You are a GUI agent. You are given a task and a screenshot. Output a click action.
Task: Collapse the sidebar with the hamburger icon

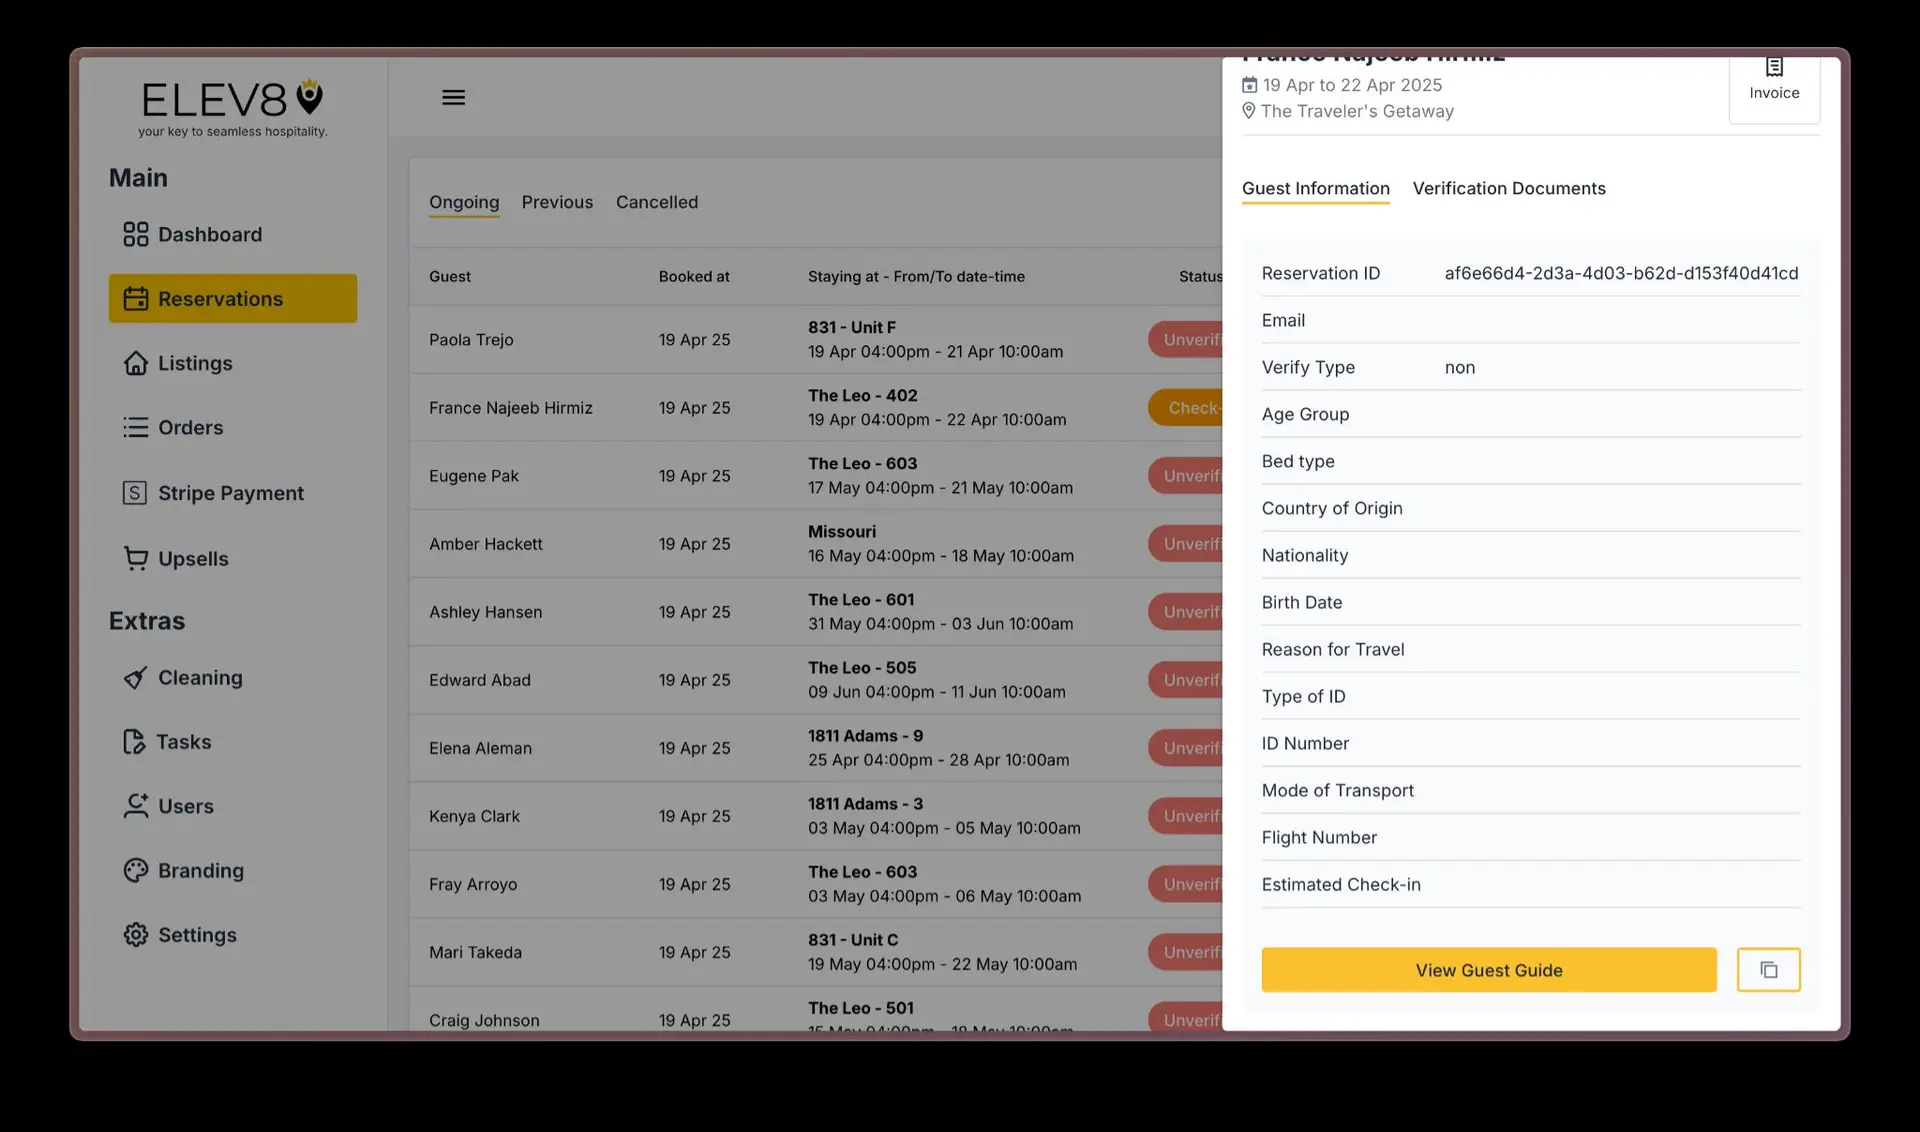[x=453, y=96]
